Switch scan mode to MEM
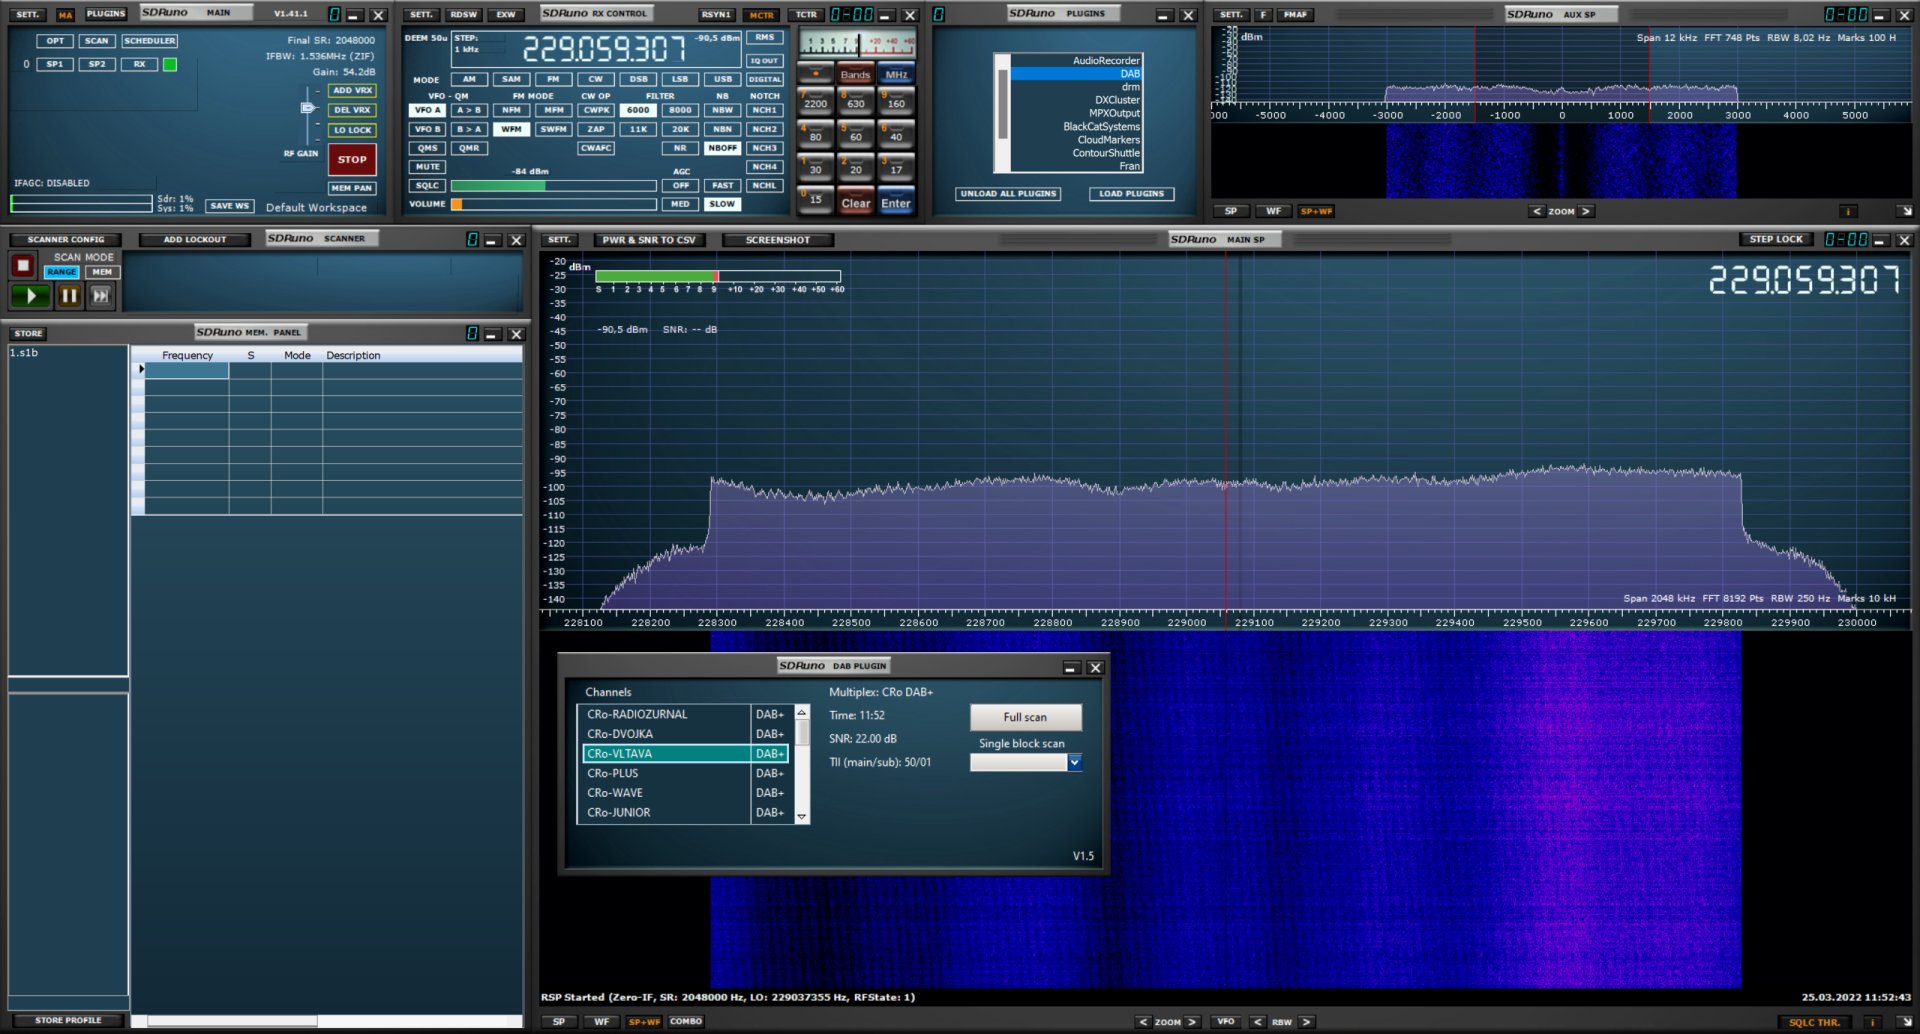 pyautogui.click(x=102, y=272)
